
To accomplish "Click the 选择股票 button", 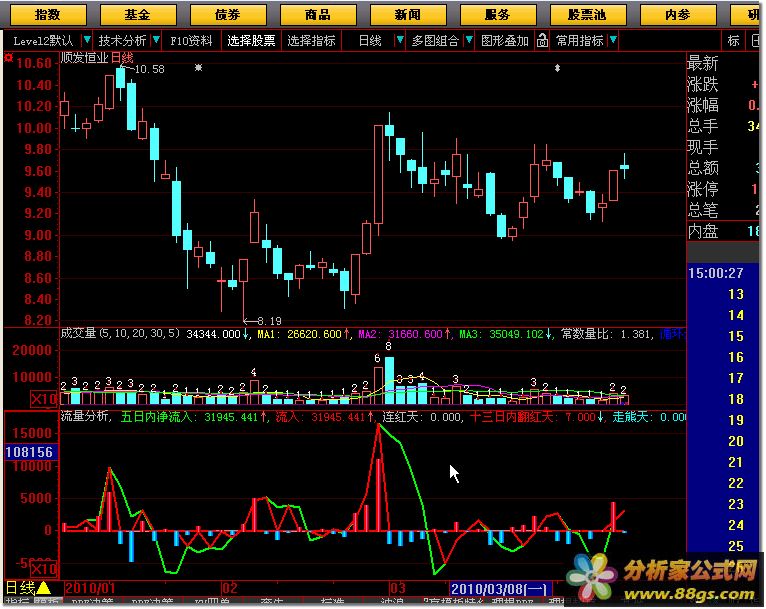I will (x=251, y=41).
